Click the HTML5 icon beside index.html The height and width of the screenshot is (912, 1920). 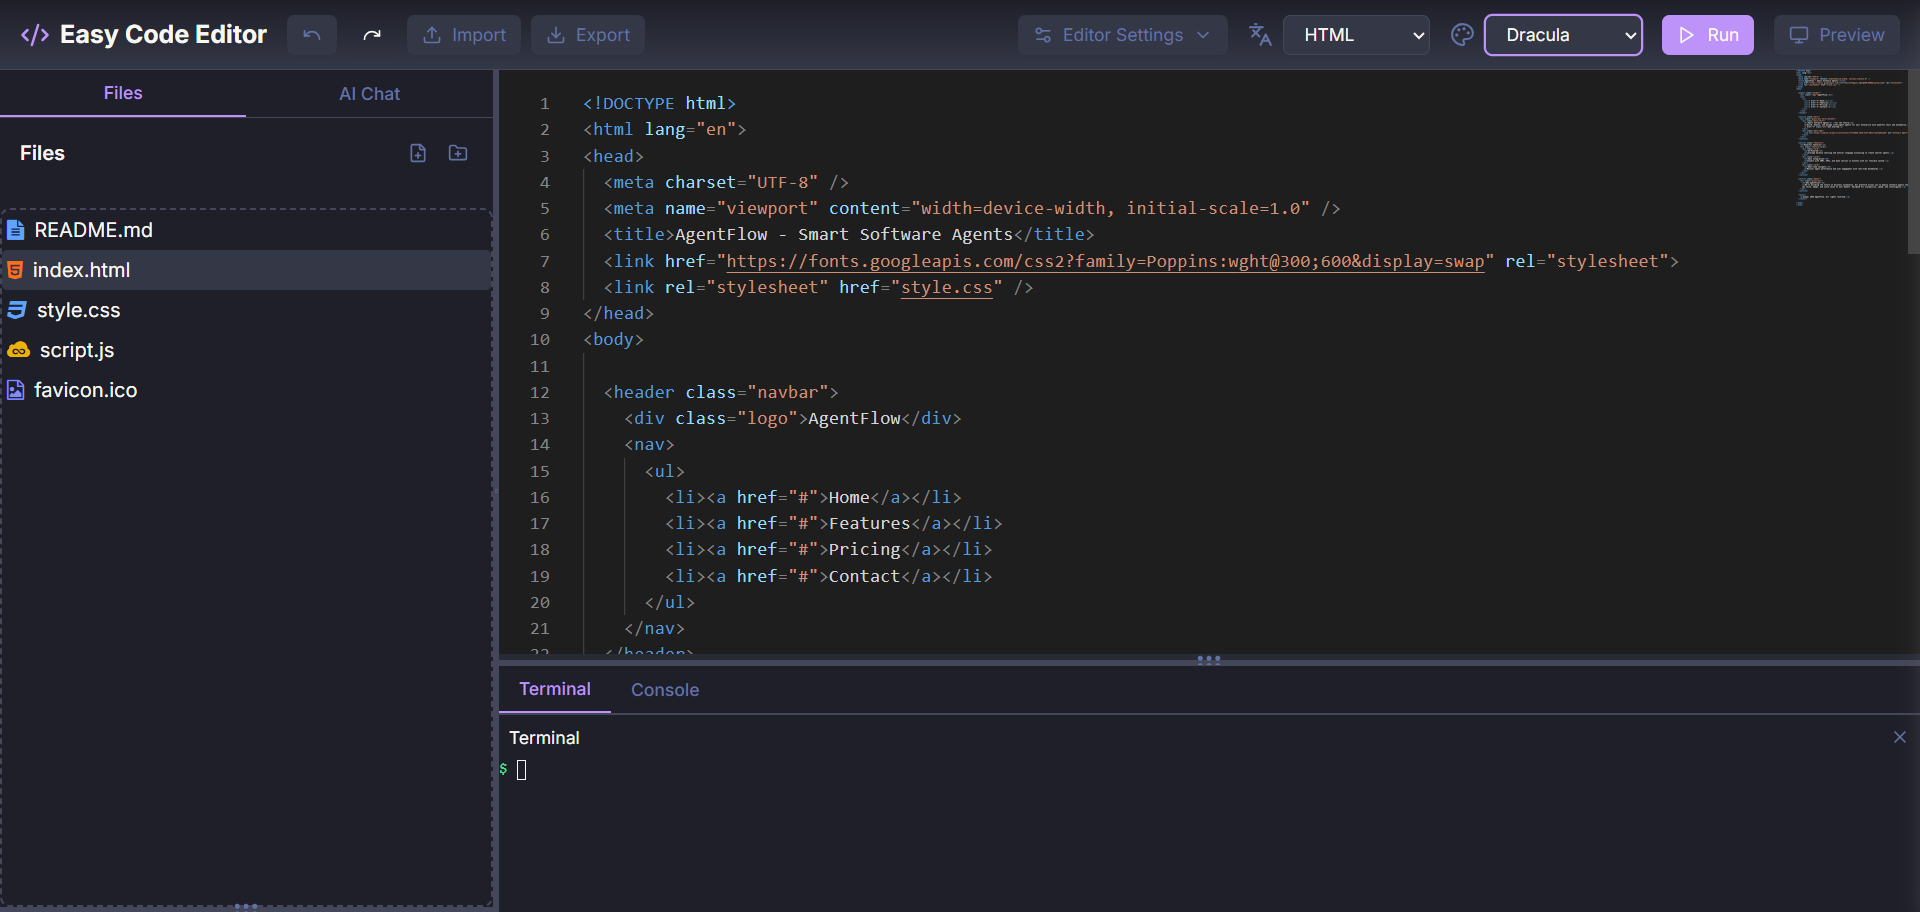[x=15, y=270]
